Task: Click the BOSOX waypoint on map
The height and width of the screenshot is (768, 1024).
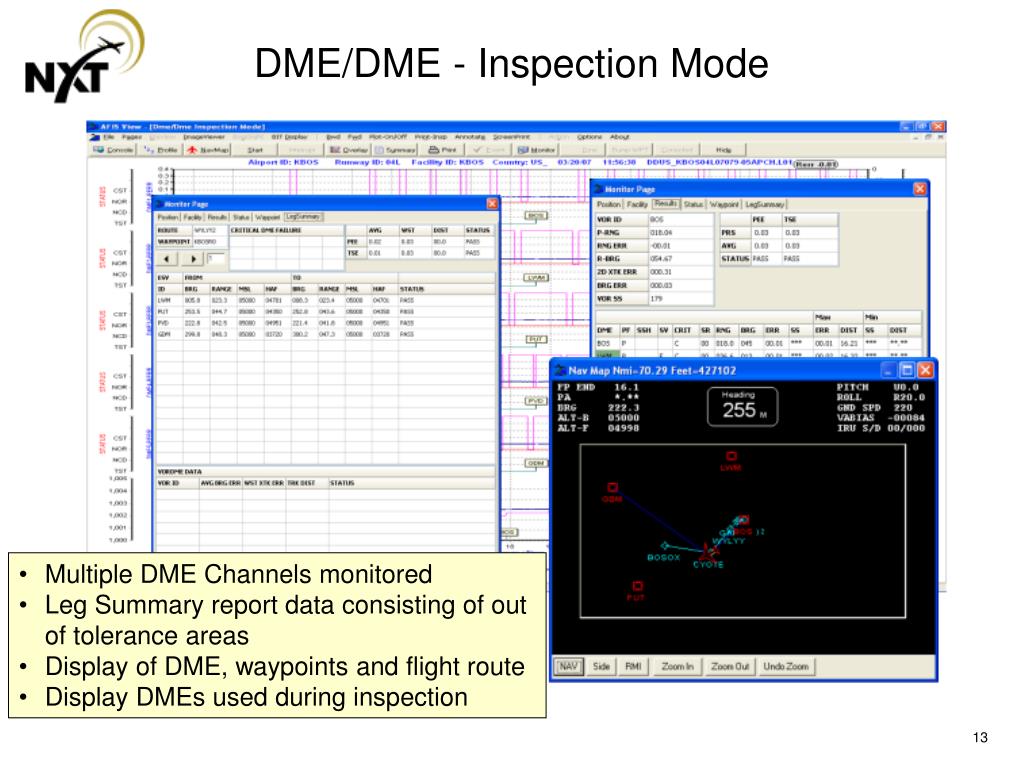Action: 664,546
